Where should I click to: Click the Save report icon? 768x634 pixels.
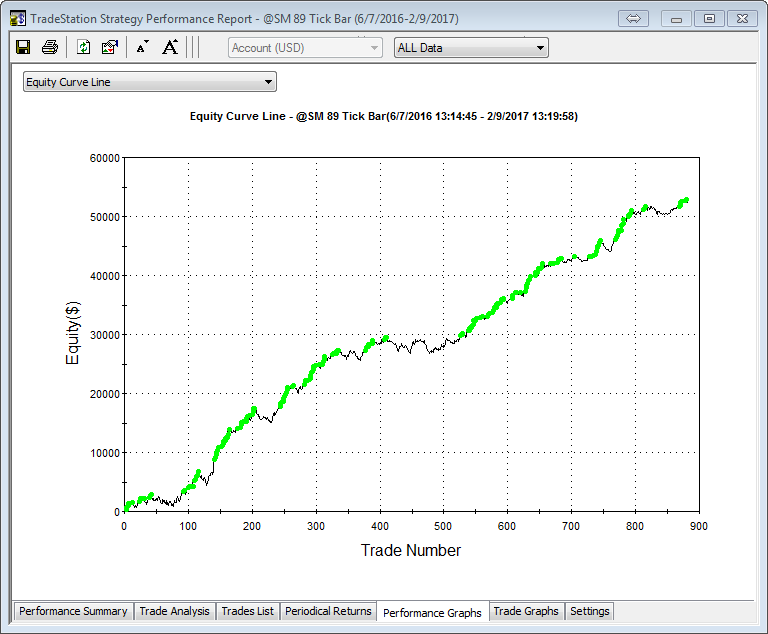(23, 47)
